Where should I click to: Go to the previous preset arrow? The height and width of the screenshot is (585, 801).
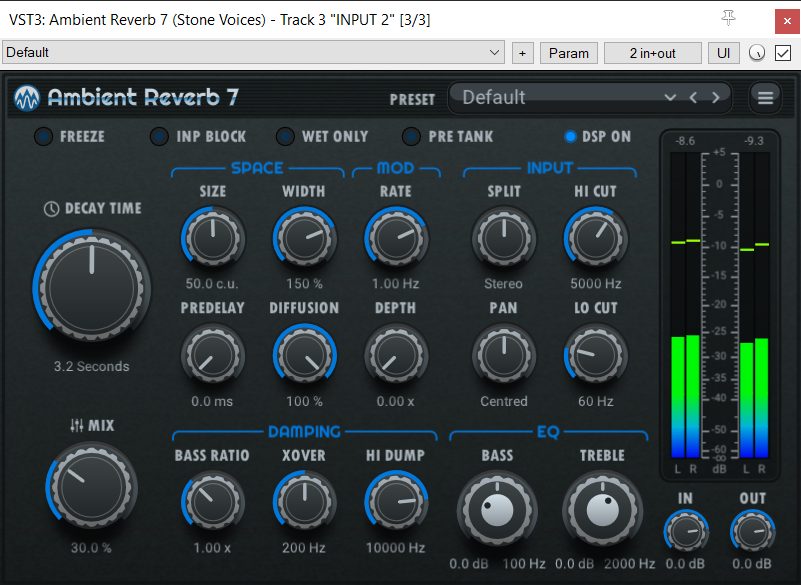coord(693,97)
